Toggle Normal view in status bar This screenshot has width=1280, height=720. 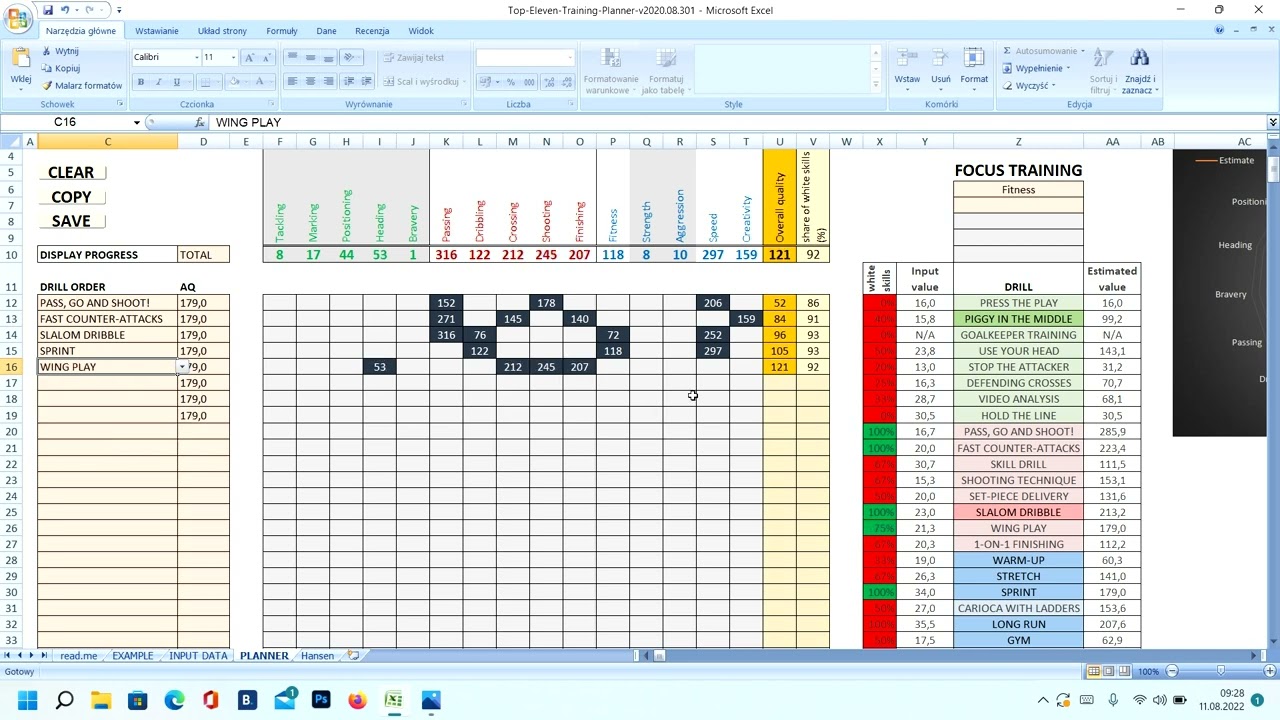[1094, 671]
